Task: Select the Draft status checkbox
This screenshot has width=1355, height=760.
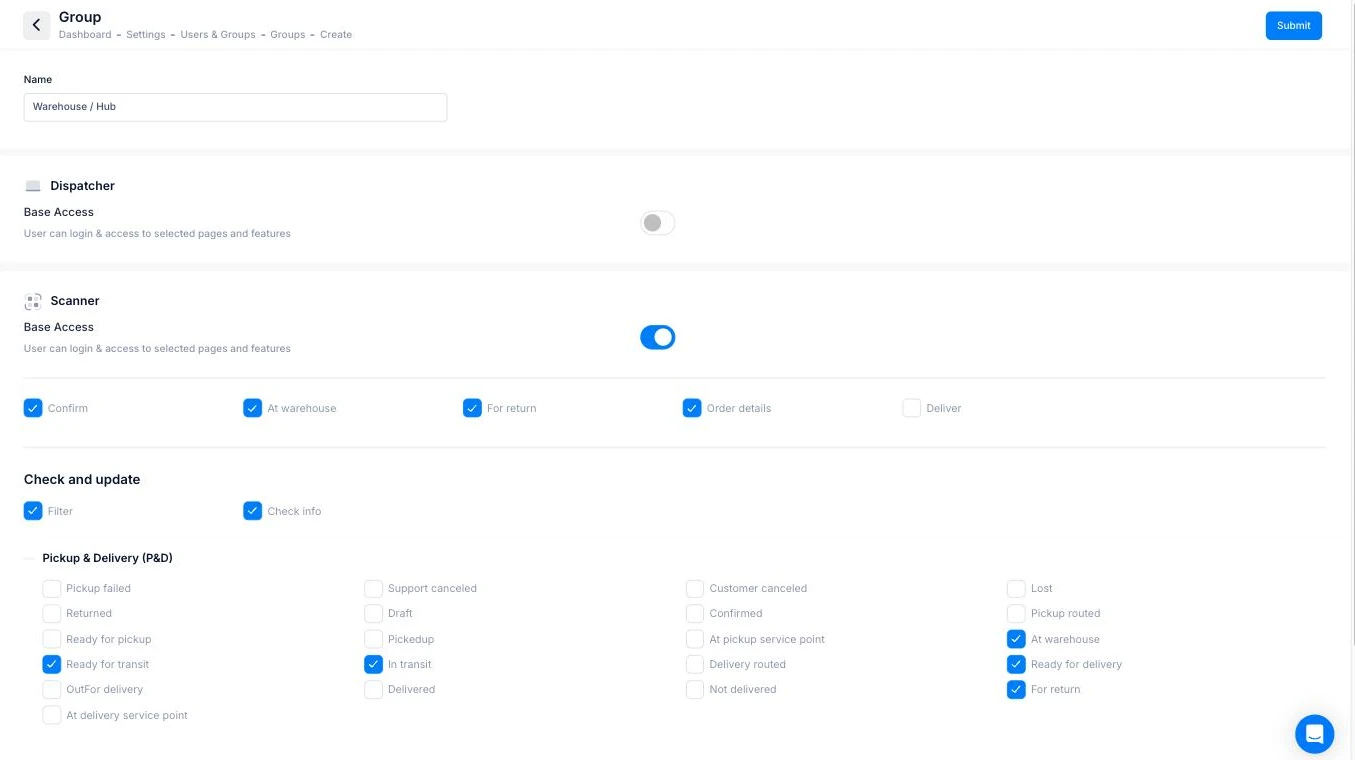Action: click(373, 613)
